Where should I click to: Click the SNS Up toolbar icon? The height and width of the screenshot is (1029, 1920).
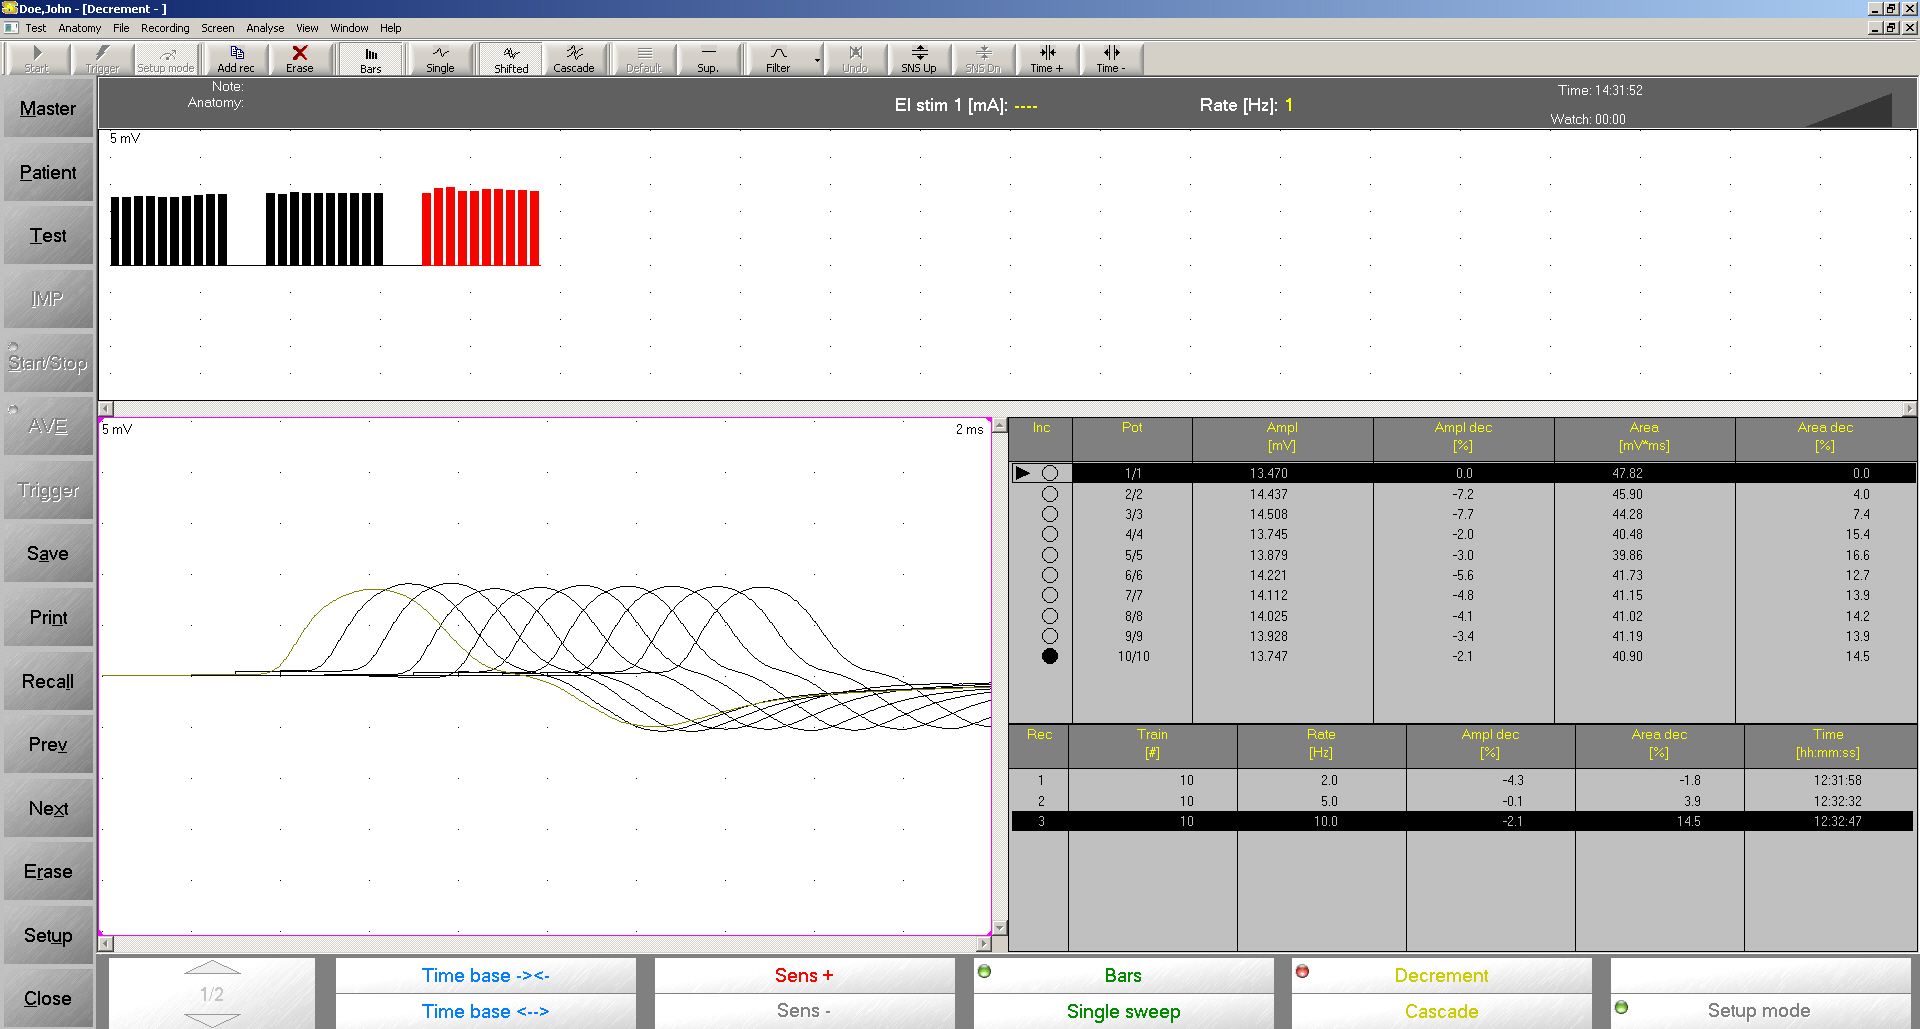point(919,59)
